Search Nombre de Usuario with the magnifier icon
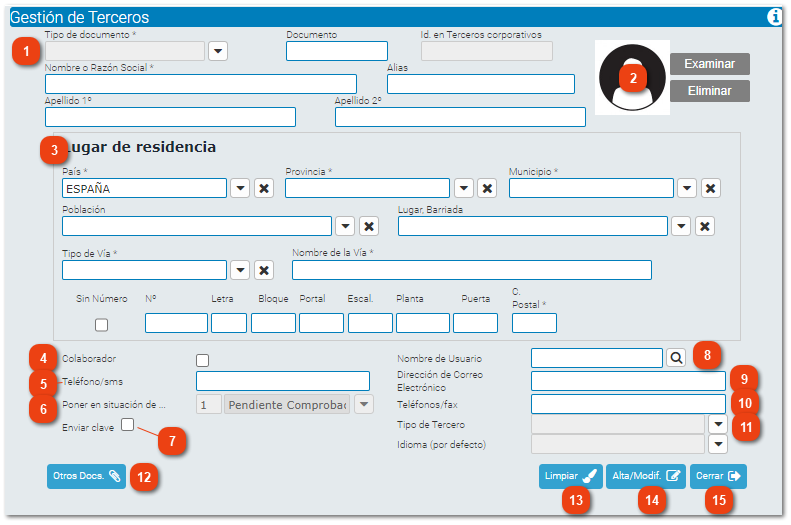The height and width of the screenshot is (525, 791). tap(676, 358)
